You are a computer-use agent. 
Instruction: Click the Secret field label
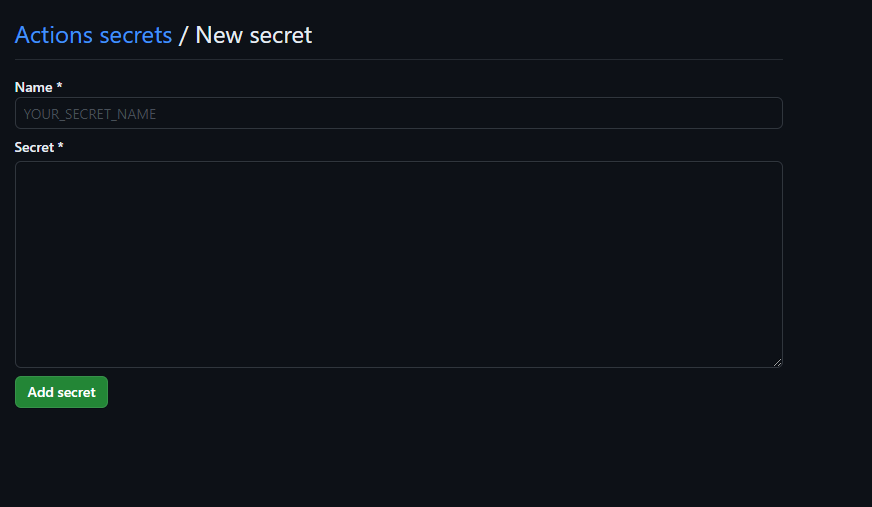[x=34, y=147]
